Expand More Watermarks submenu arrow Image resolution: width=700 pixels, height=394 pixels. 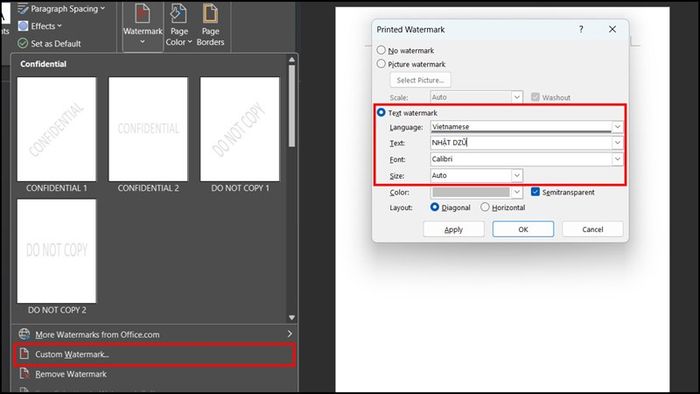tap(289, 334)
